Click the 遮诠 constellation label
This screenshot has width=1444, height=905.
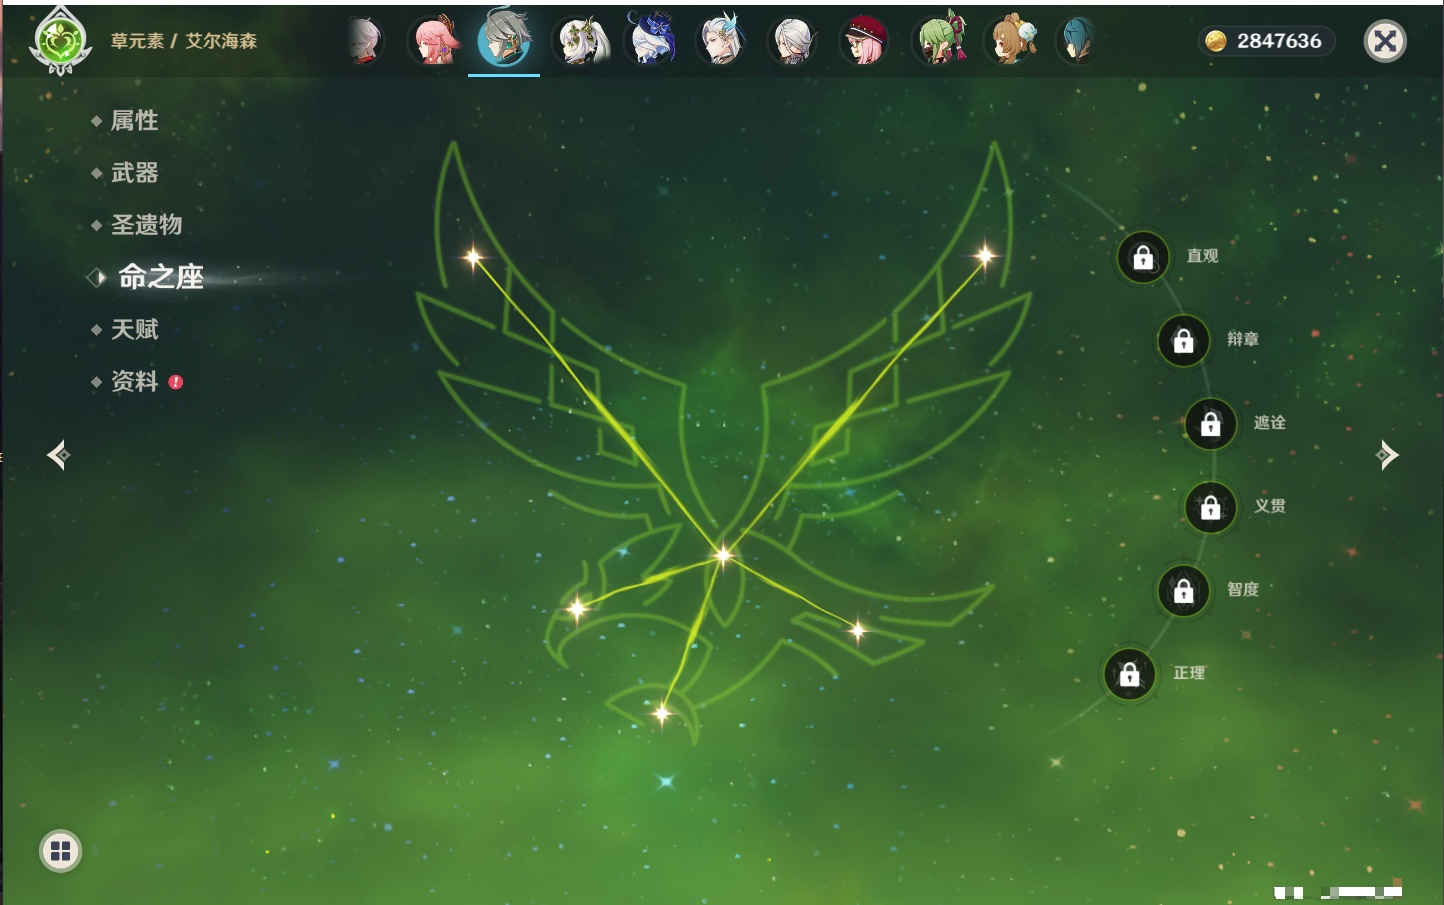pyautogui.click(x=1270, y=422)
